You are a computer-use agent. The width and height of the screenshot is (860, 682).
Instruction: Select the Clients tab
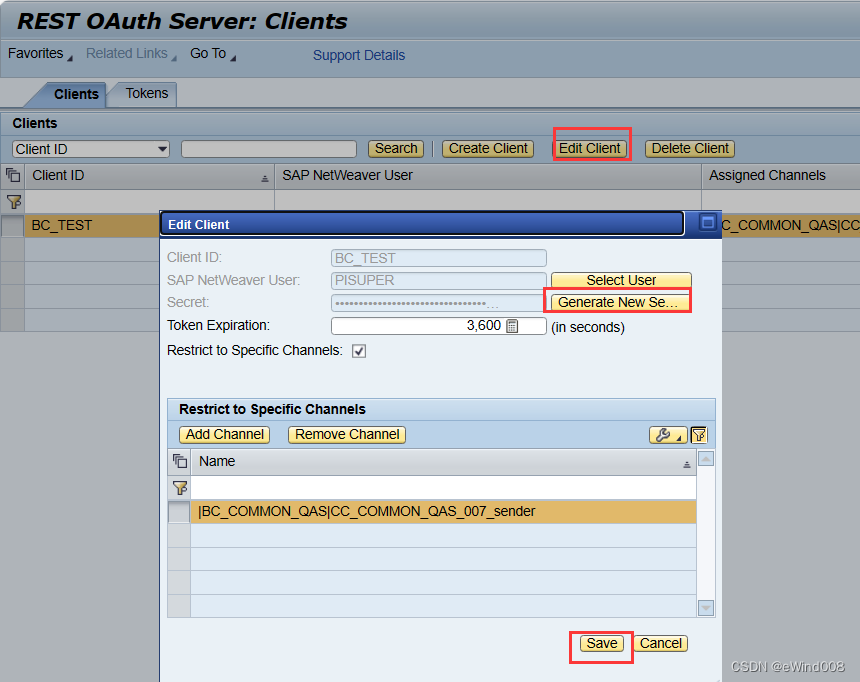point(77,93)
